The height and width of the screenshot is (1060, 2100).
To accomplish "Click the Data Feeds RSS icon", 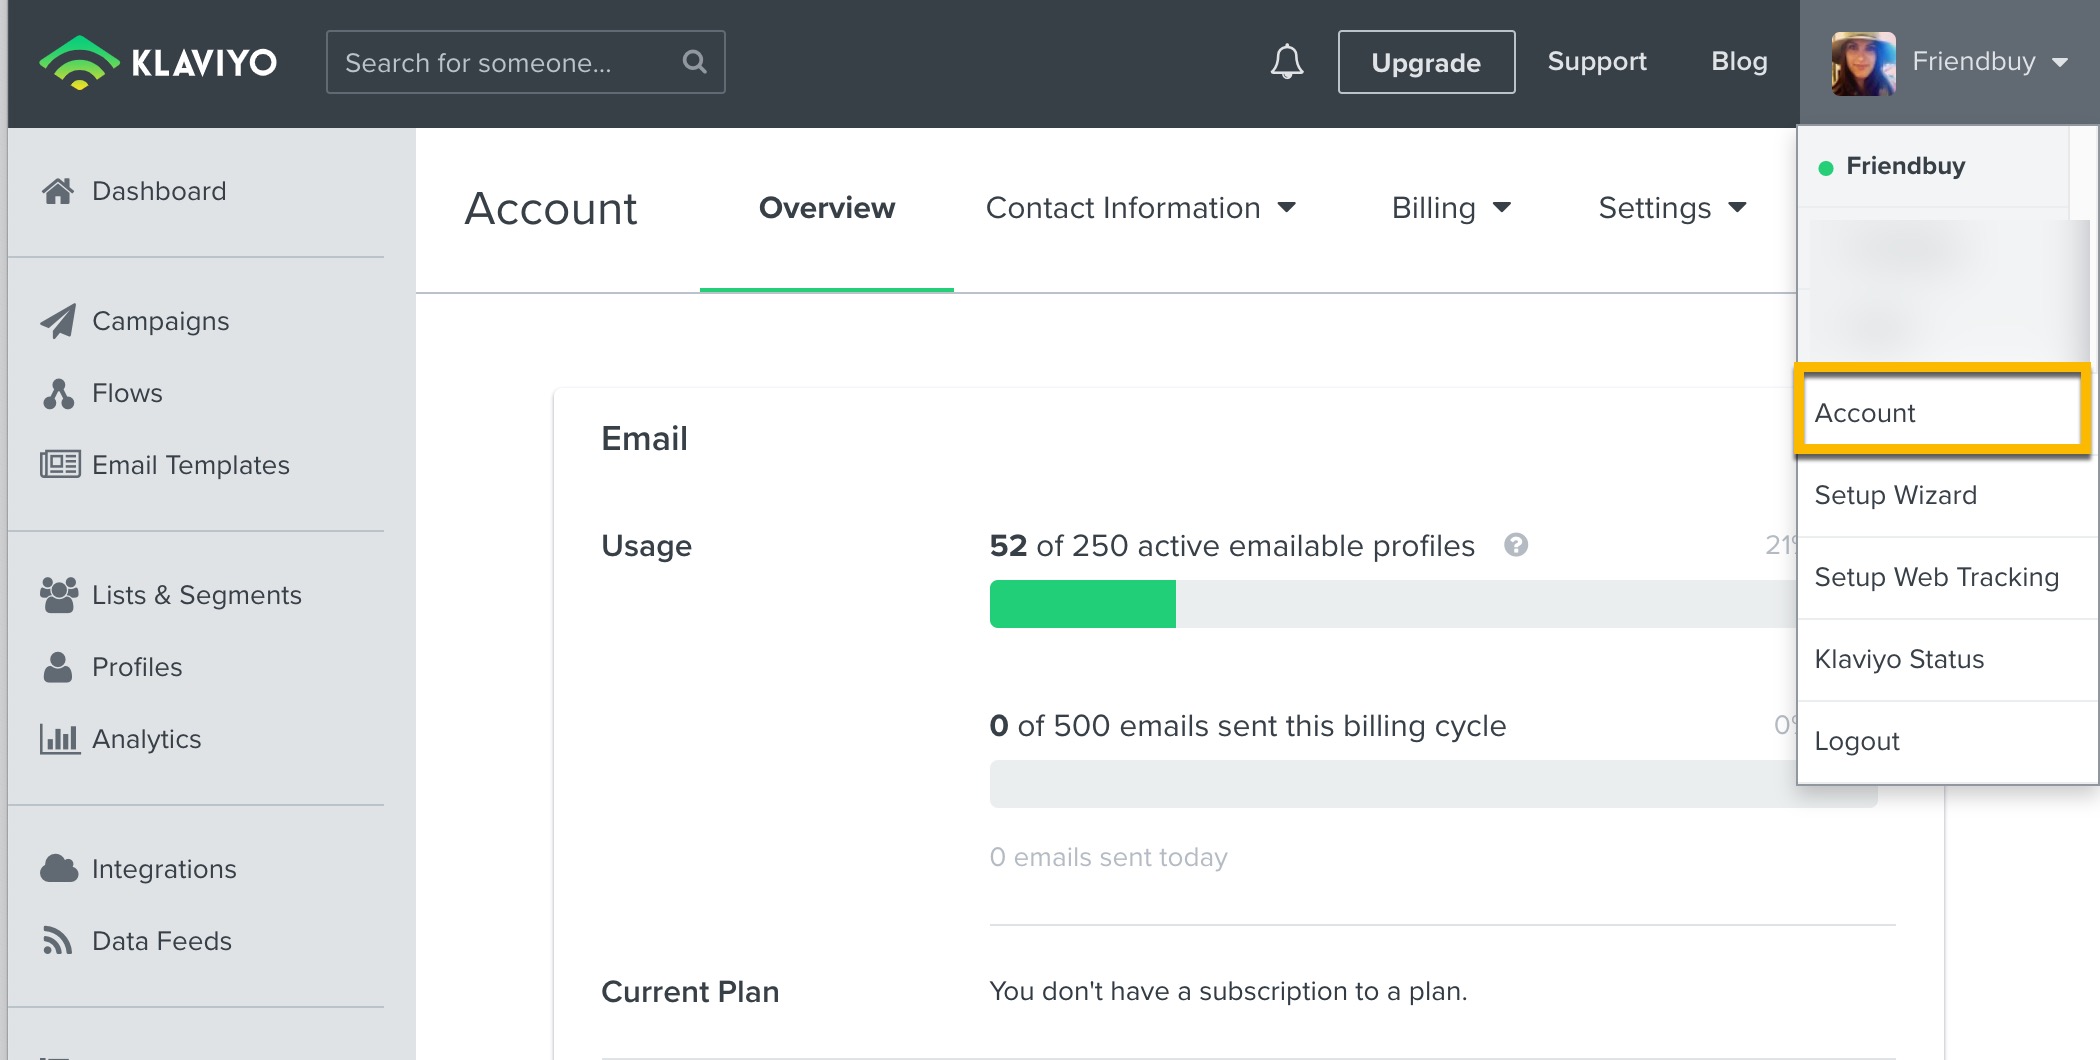I will click(x=57, y=941).
